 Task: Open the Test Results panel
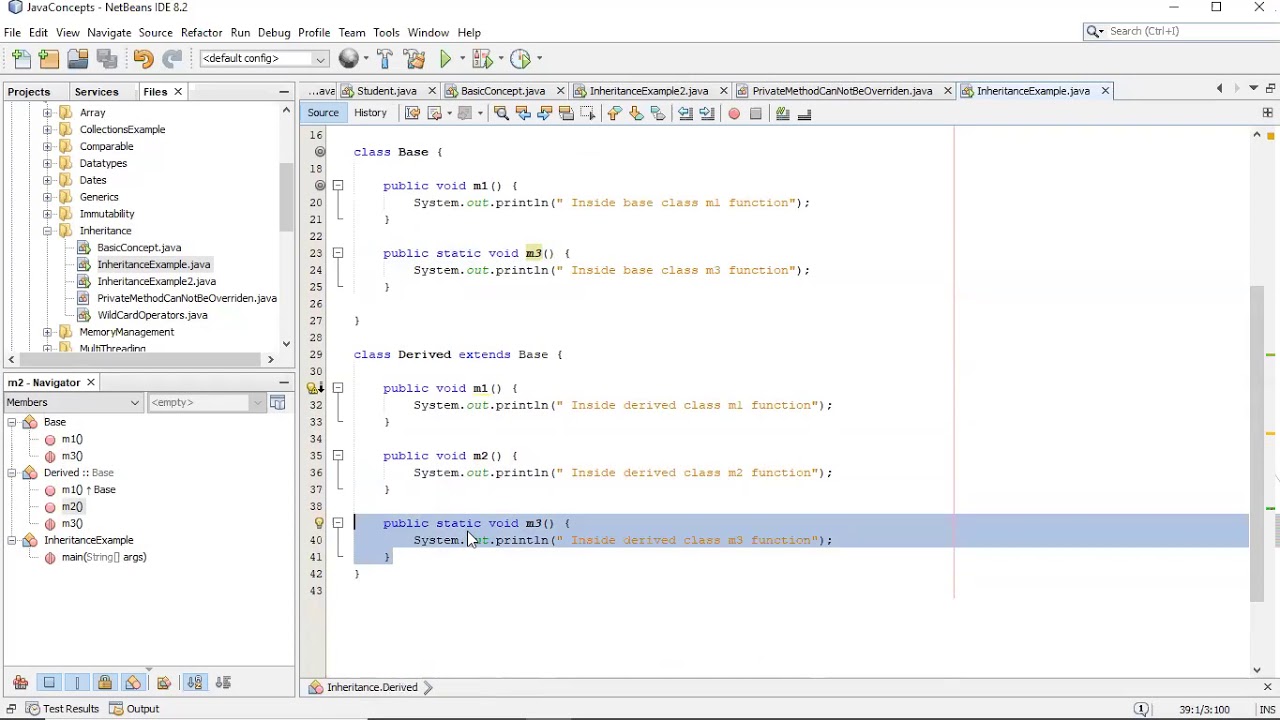(x=62, y=709)
